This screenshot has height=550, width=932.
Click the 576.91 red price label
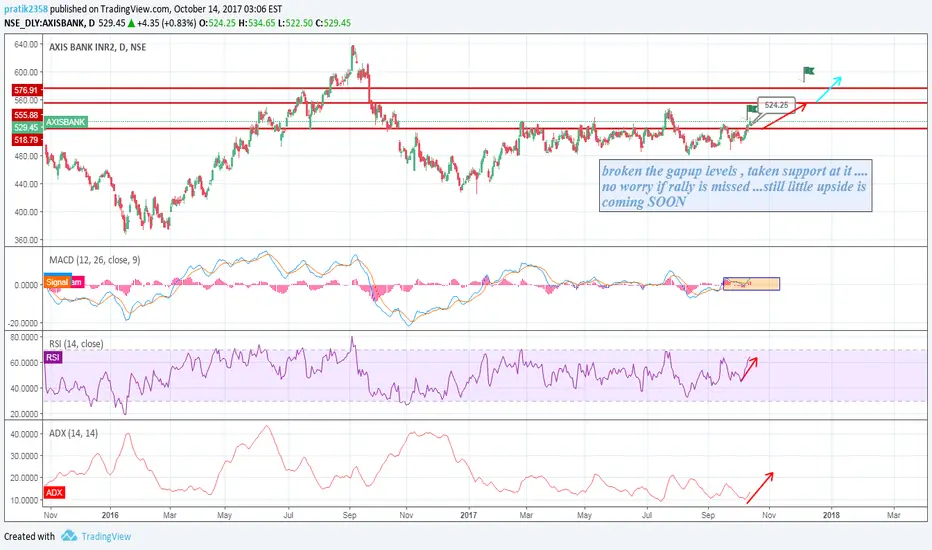26,90
